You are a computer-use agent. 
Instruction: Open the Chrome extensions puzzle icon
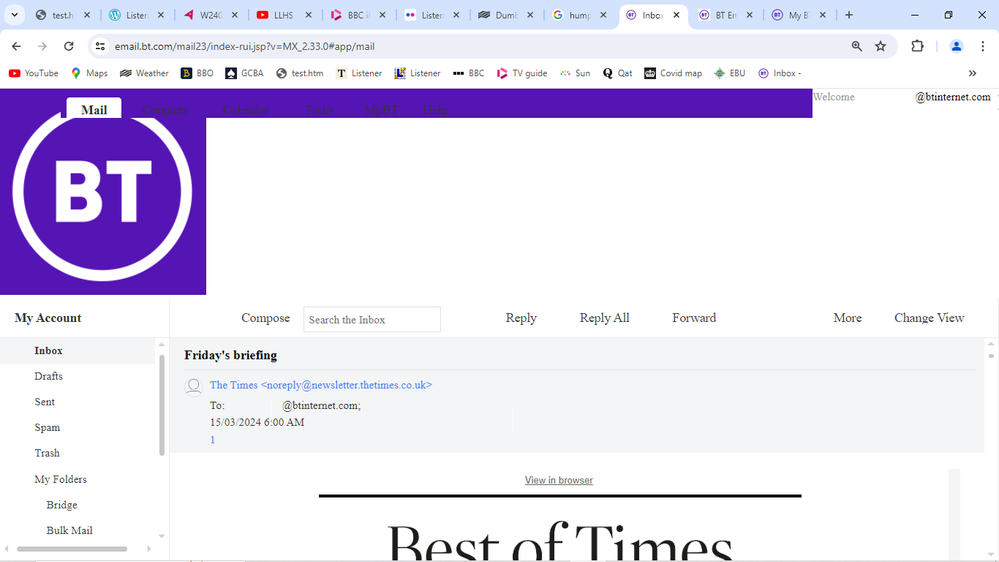click(917, 46)
